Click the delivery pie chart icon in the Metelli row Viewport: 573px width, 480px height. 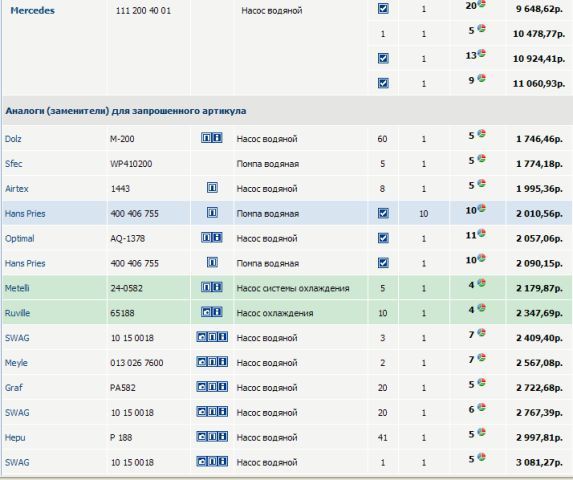click(x=482, y=283)
